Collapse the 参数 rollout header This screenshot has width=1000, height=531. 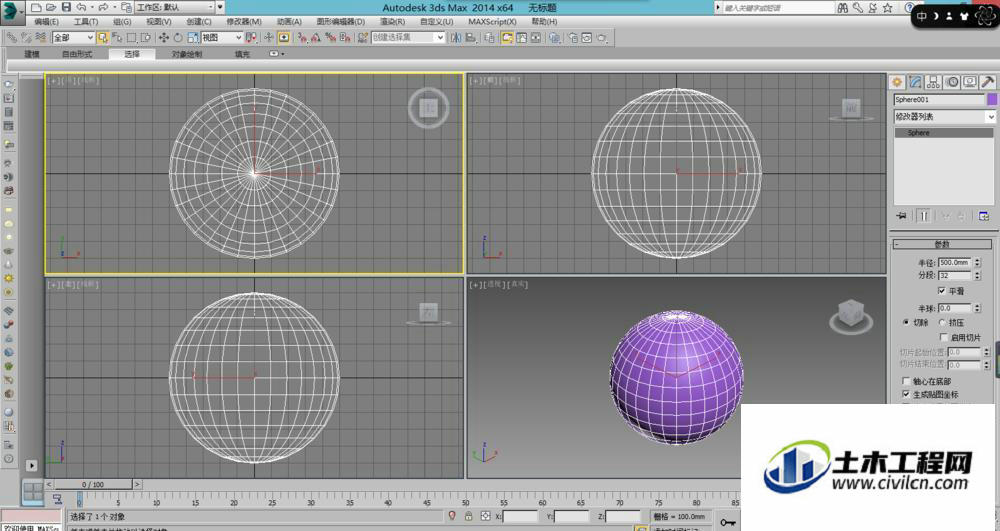pyautogui.click(x=942, y=244)
